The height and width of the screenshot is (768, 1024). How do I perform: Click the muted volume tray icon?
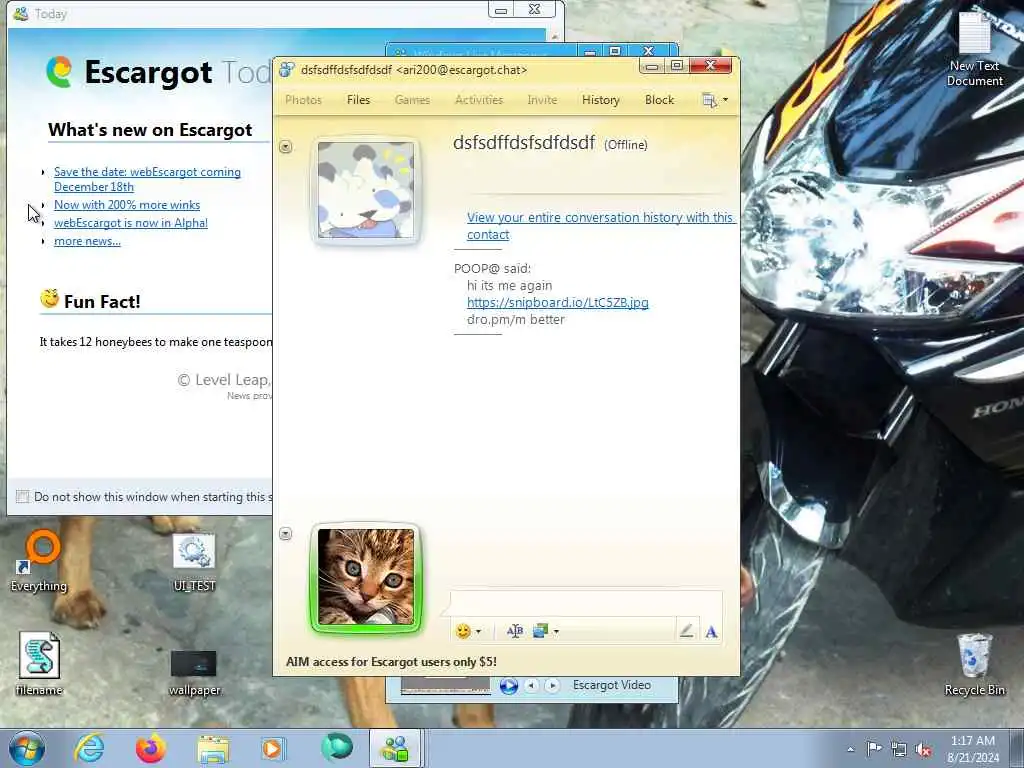(924, 750)
